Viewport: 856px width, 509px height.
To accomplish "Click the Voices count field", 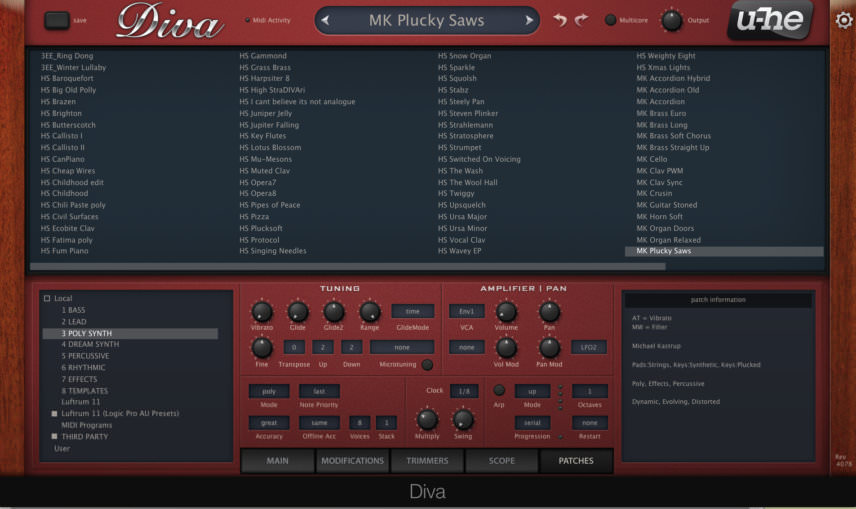I will [359, 423].
